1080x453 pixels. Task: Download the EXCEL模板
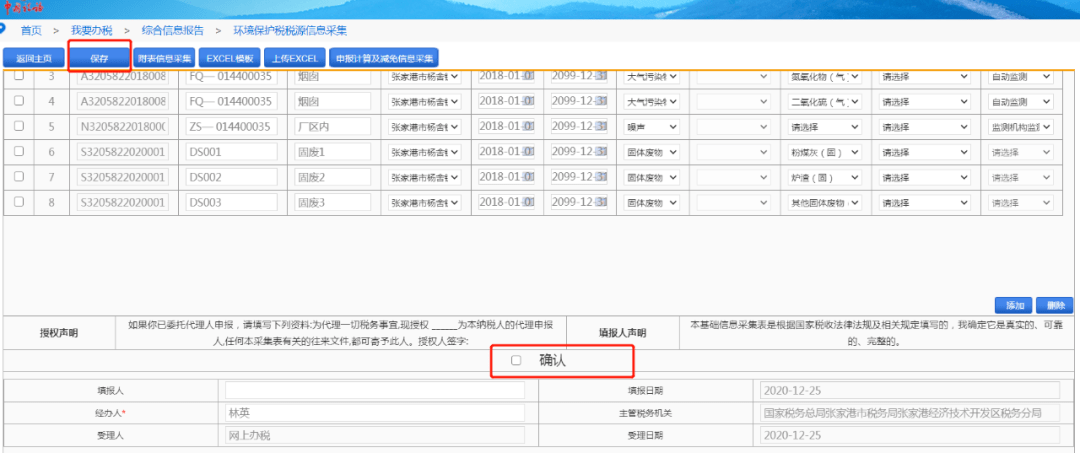230,59
